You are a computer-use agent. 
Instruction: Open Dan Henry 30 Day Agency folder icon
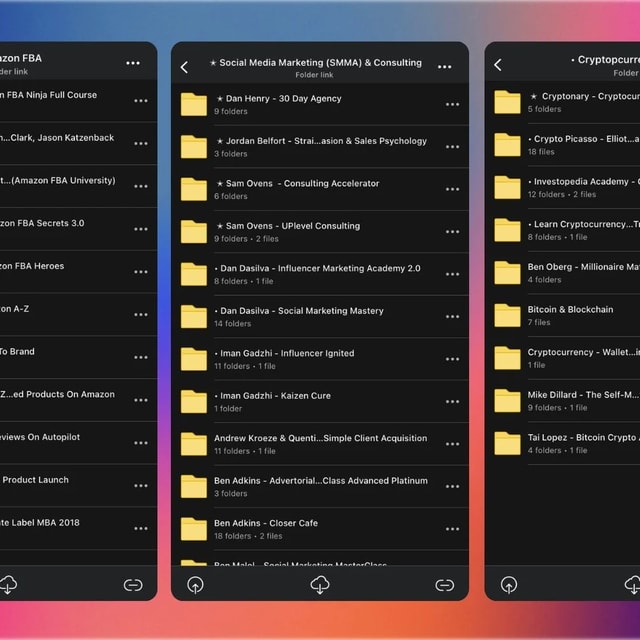194,104
